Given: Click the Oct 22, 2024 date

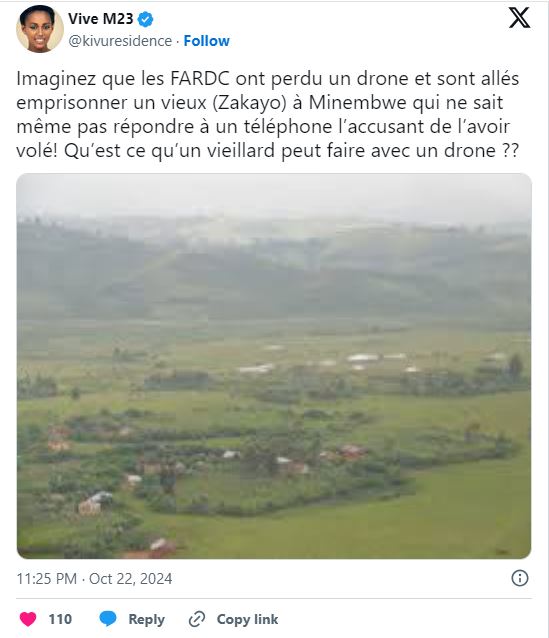Looking at the screenshot, I should click(x=131, y=579).
